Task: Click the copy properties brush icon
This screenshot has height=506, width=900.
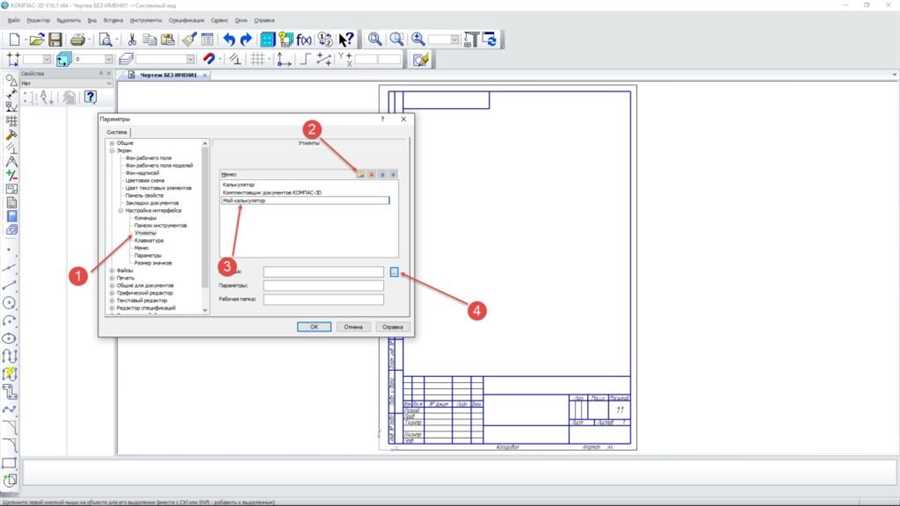Action: (x=189, y=40)
